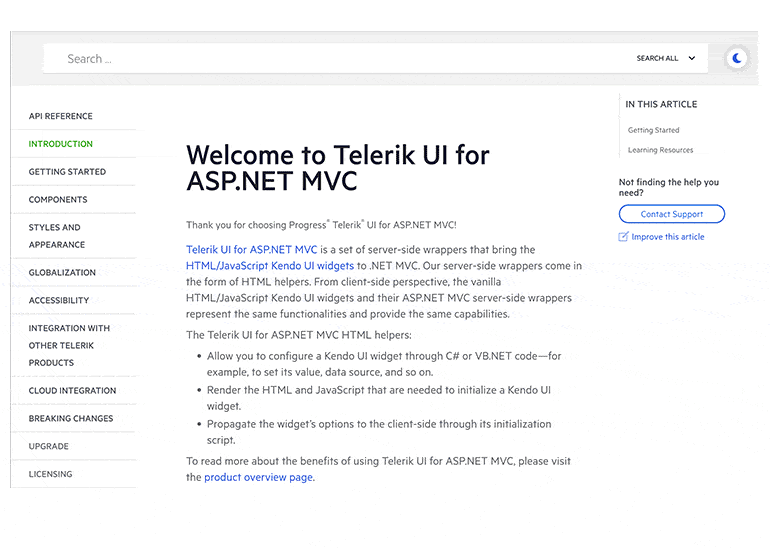770x548 pixels.
Task: Open the Search All dropdown
Action: pyautogui.click(x=666, y=58)
